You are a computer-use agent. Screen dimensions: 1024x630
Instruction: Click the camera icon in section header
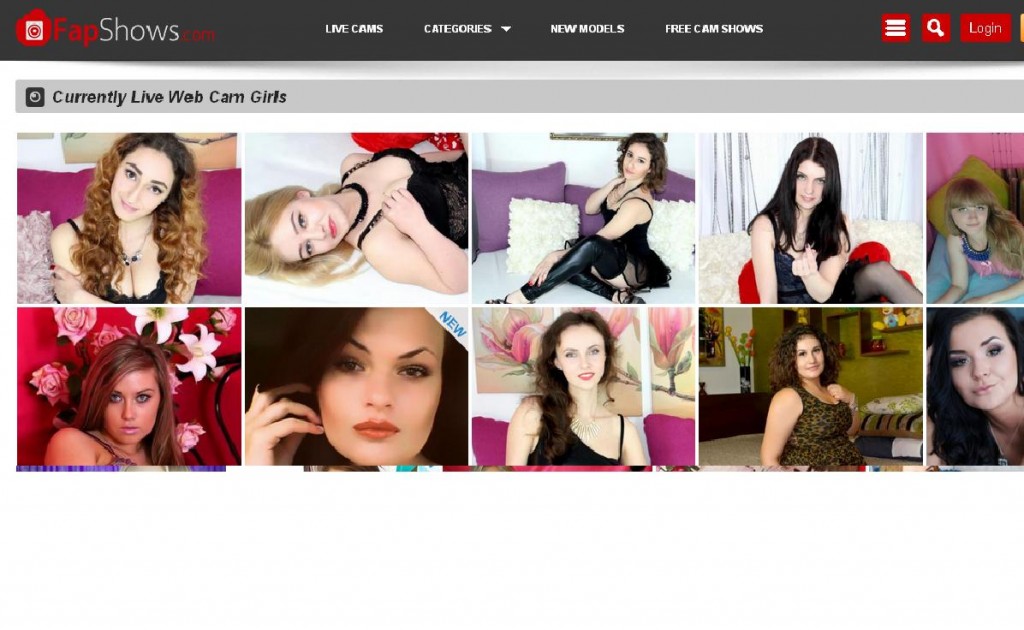(x=35, y=97)
